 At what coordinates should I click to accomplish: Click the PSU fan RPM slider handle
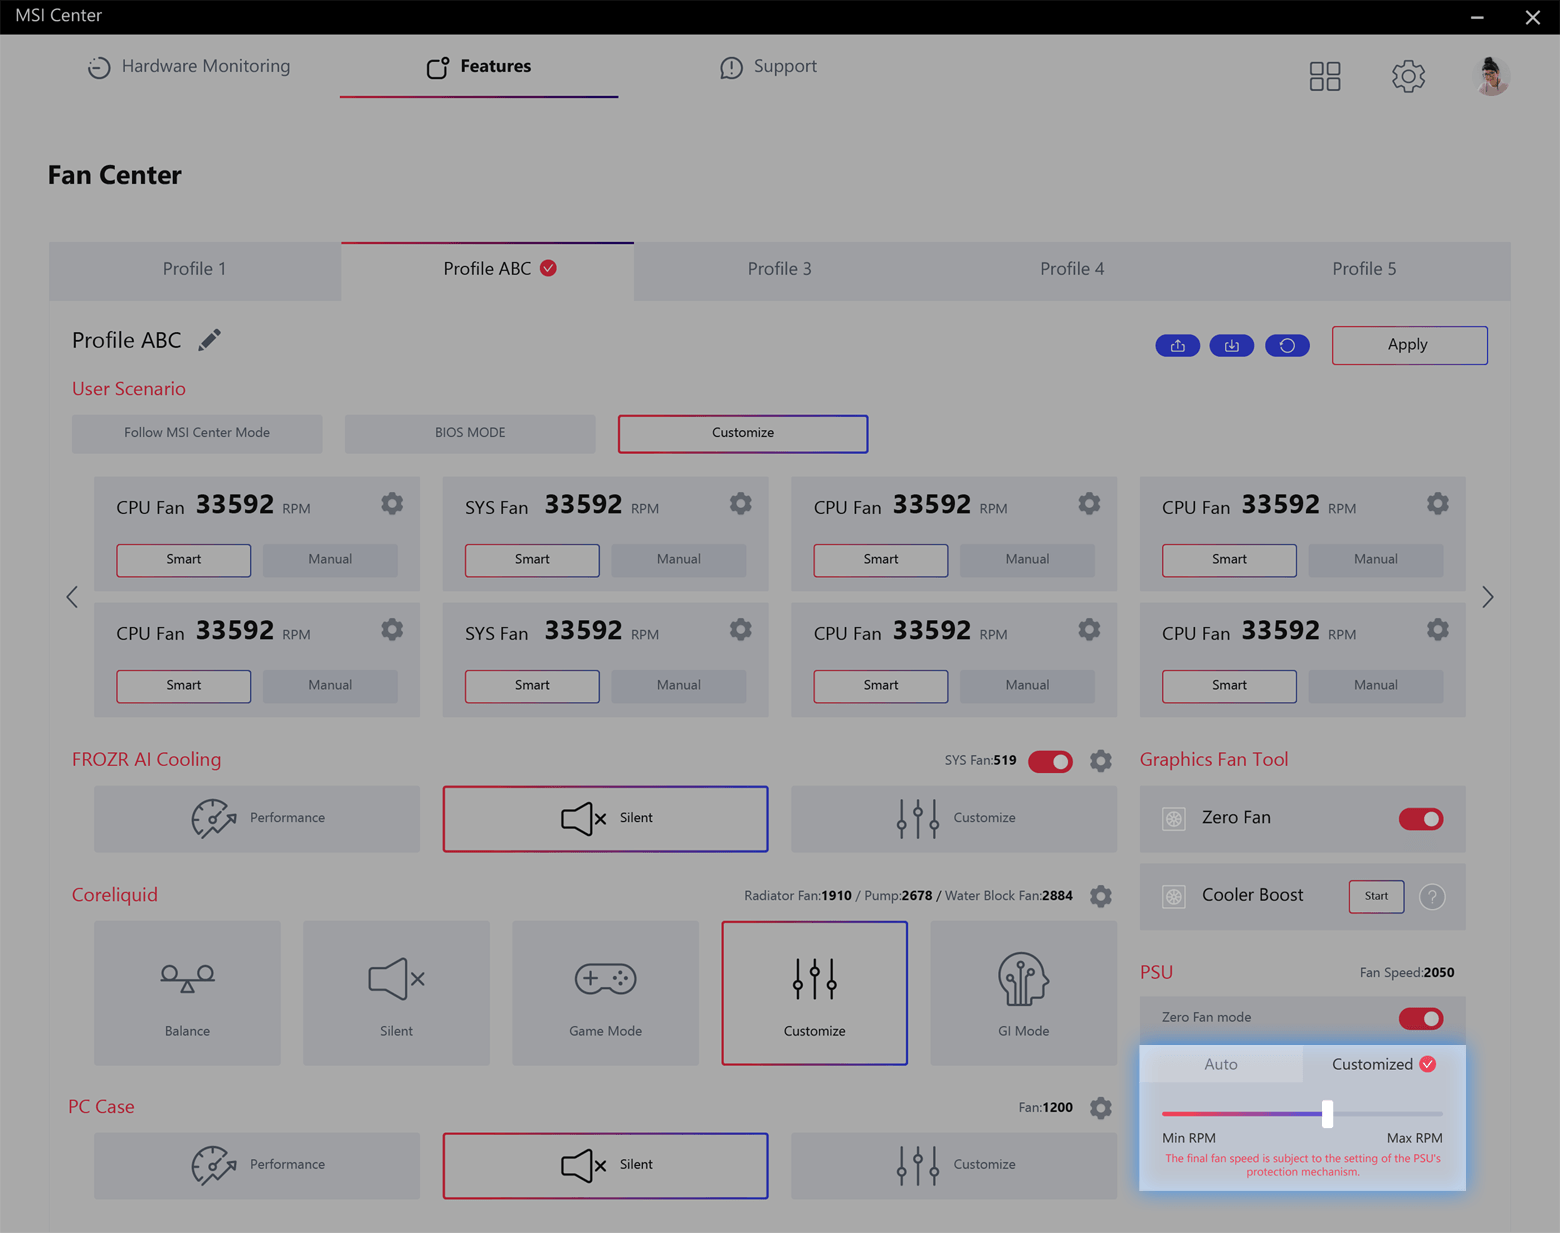(1327, 1113)
